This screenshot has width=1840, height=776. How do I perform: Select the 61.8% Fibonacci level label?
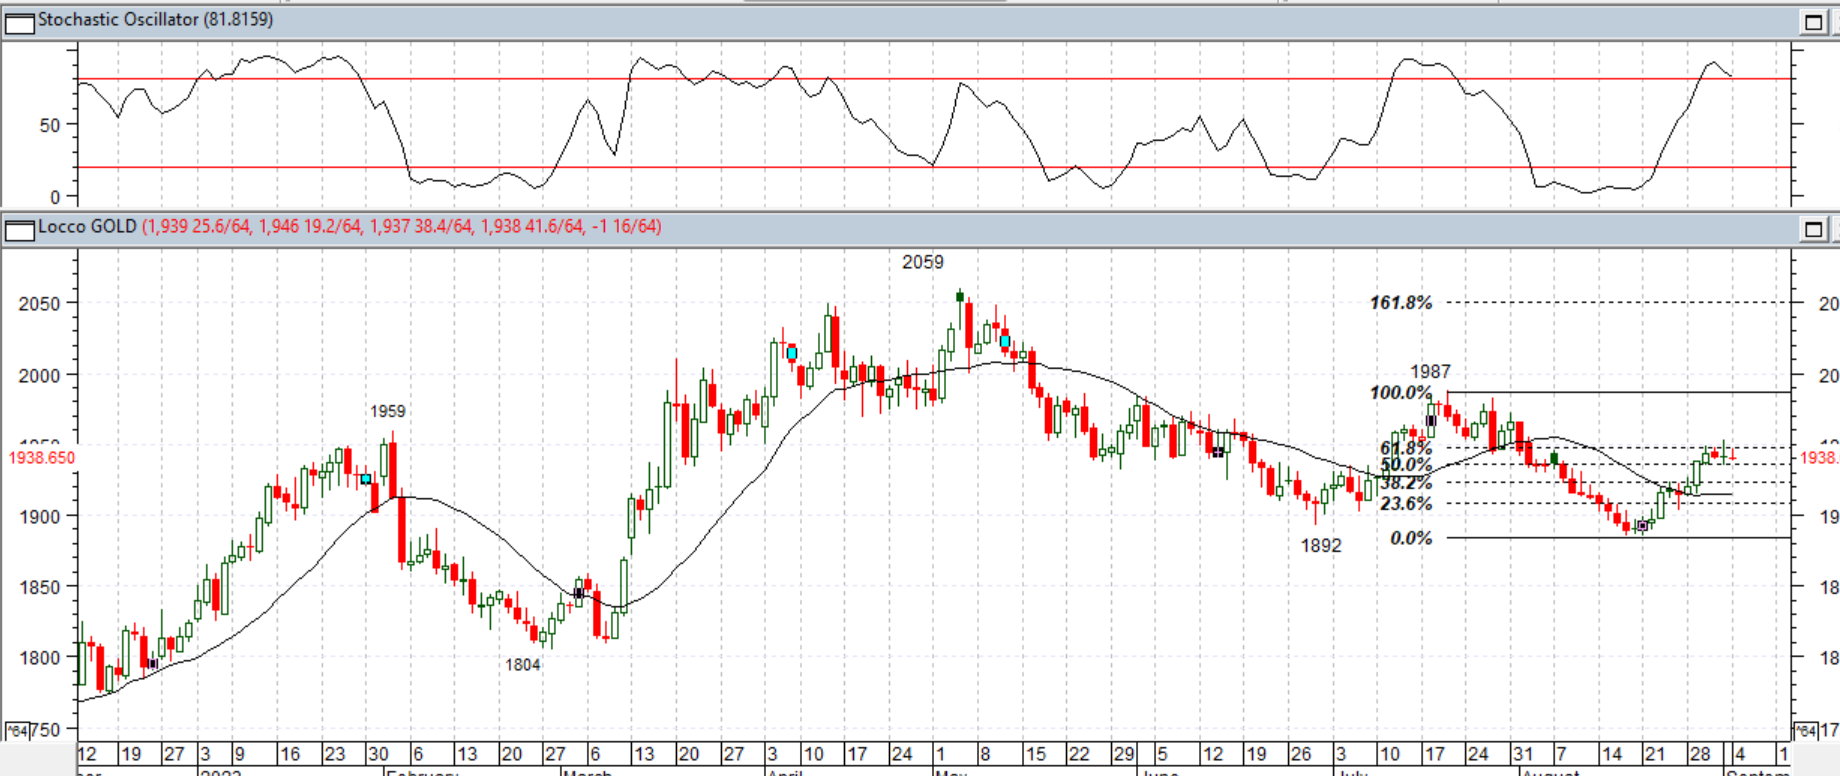[1406, 449]
